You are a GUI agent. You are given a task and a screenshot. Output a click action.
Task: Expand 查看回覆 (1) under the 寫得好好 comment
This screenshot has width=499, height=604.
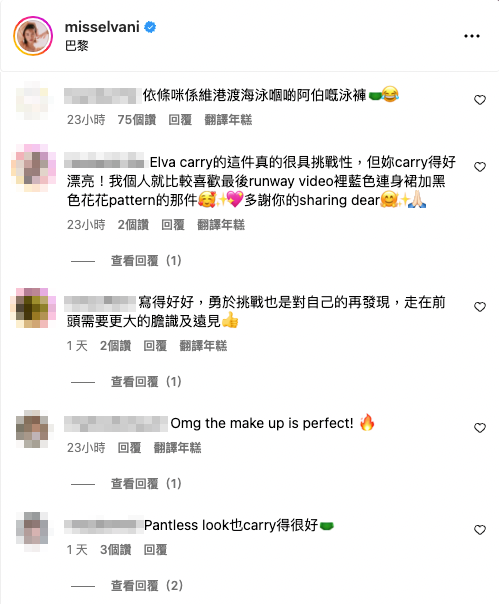pyautogui.click(x=146, y=382)
